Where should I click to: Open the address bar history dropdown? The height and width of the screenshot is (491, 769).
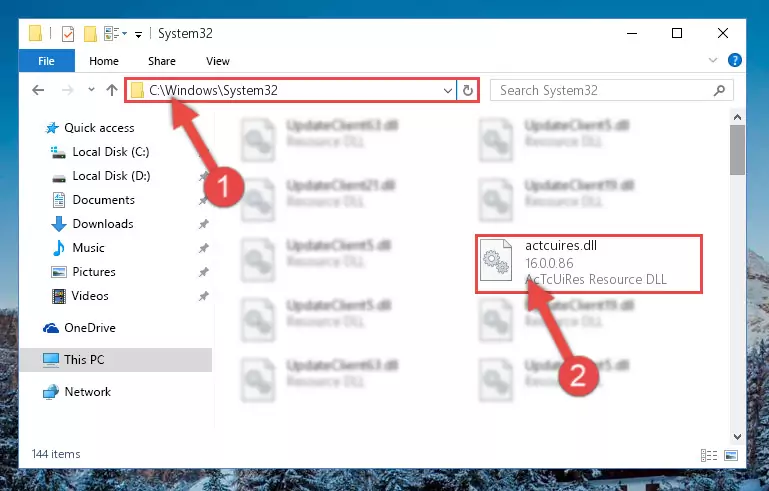point(447,90)
